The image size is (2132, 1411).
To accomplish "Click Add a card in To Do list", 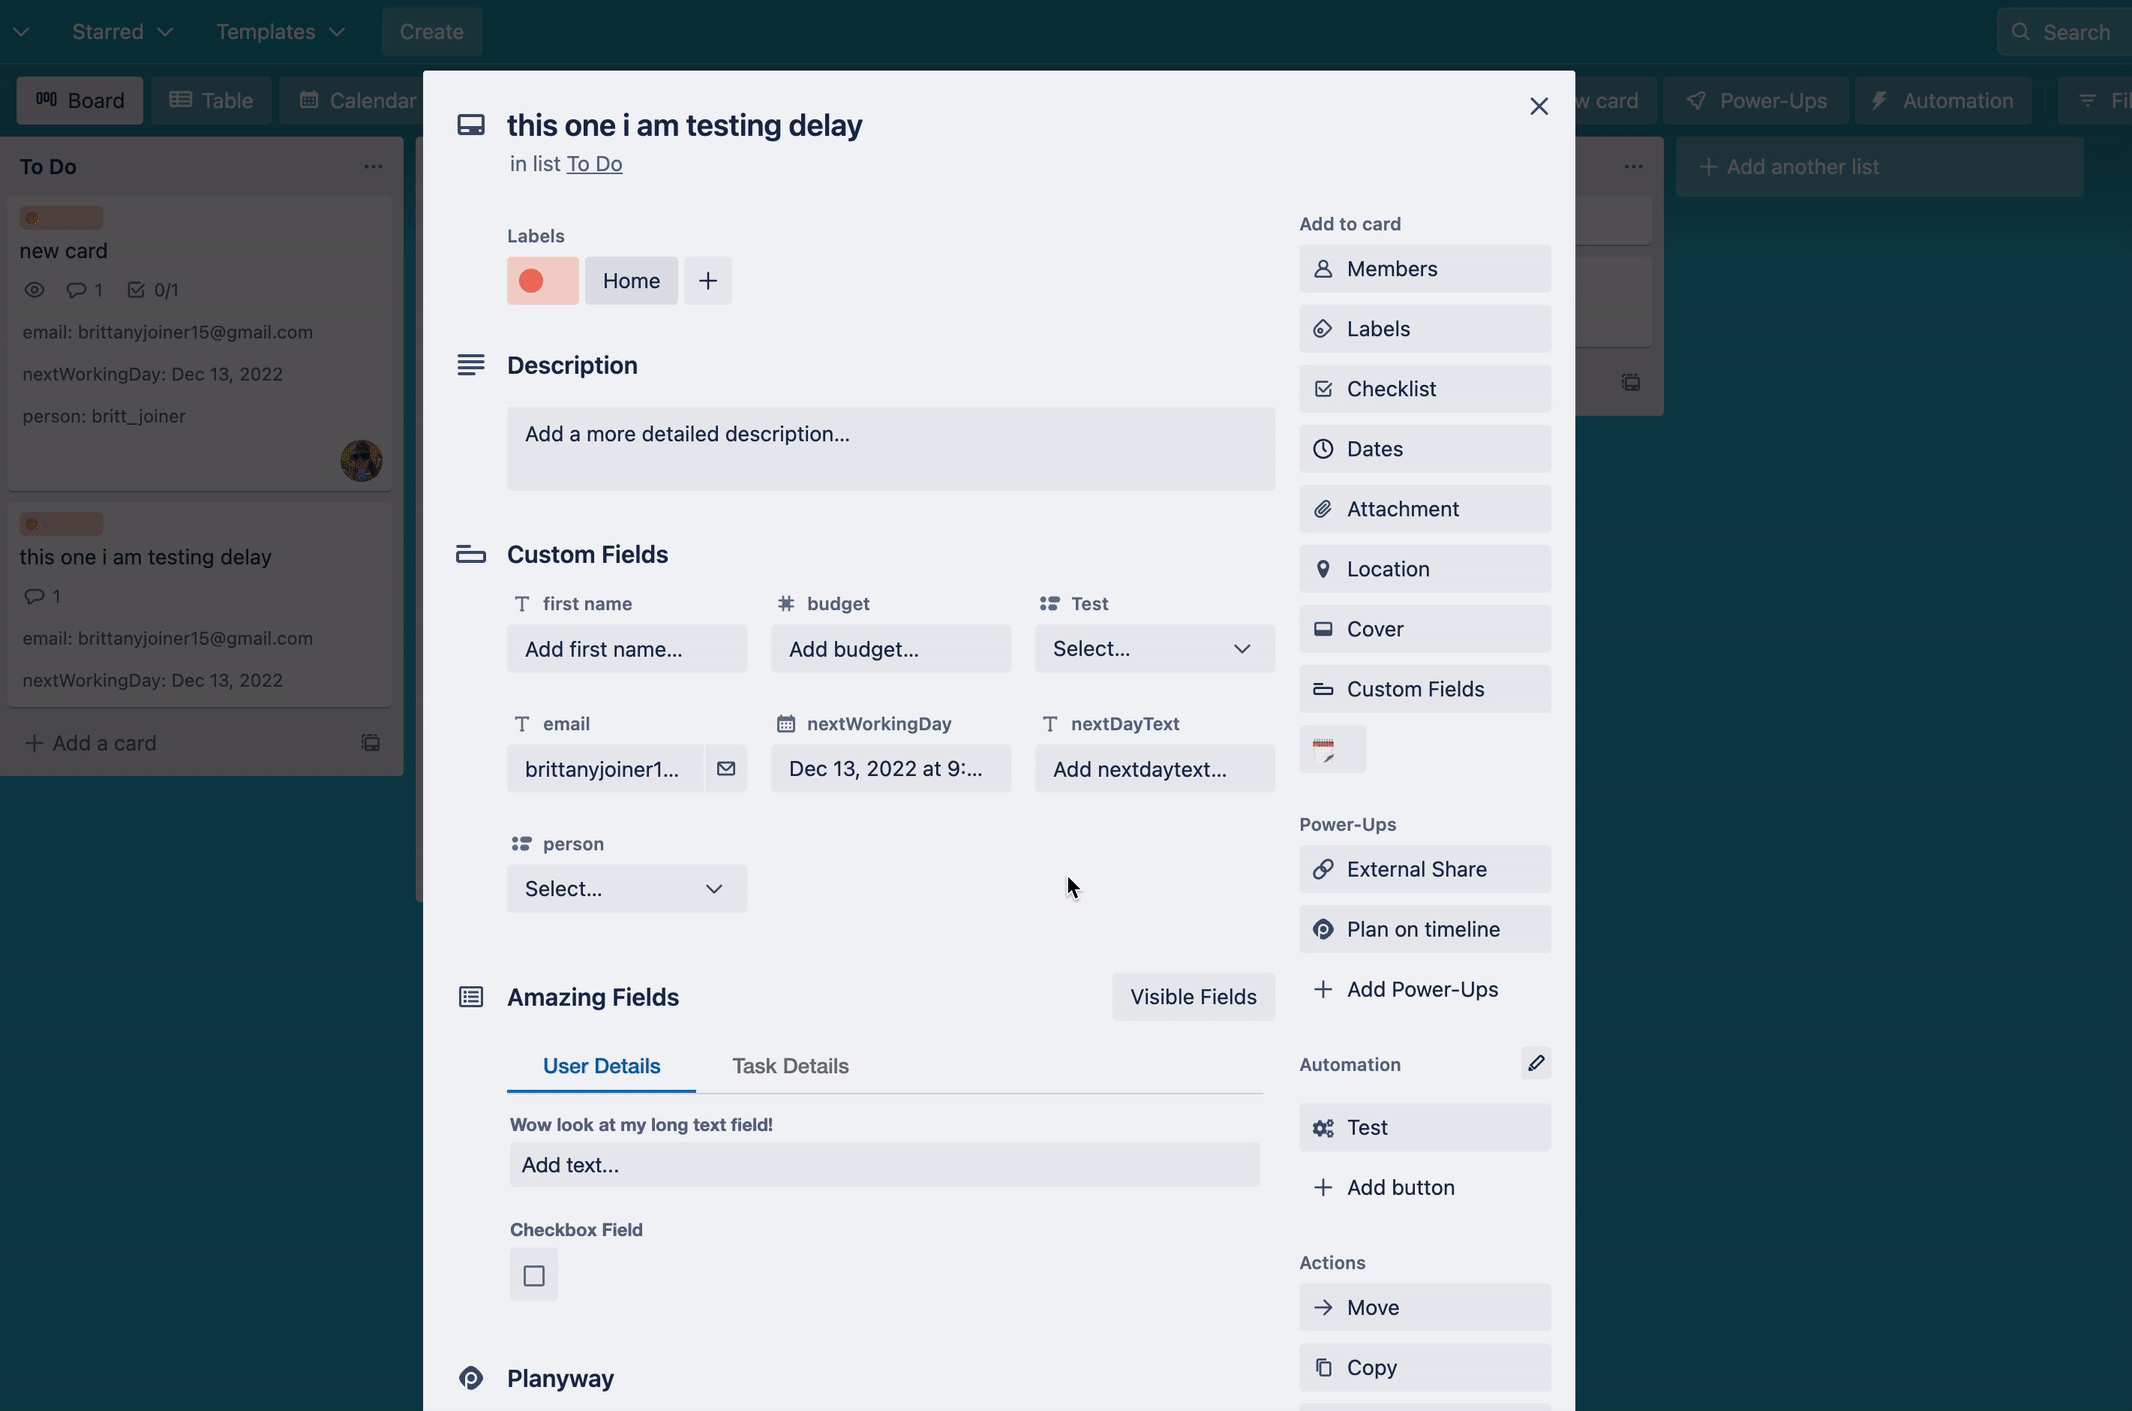I will pyautogui.click(x=90, y=743).
